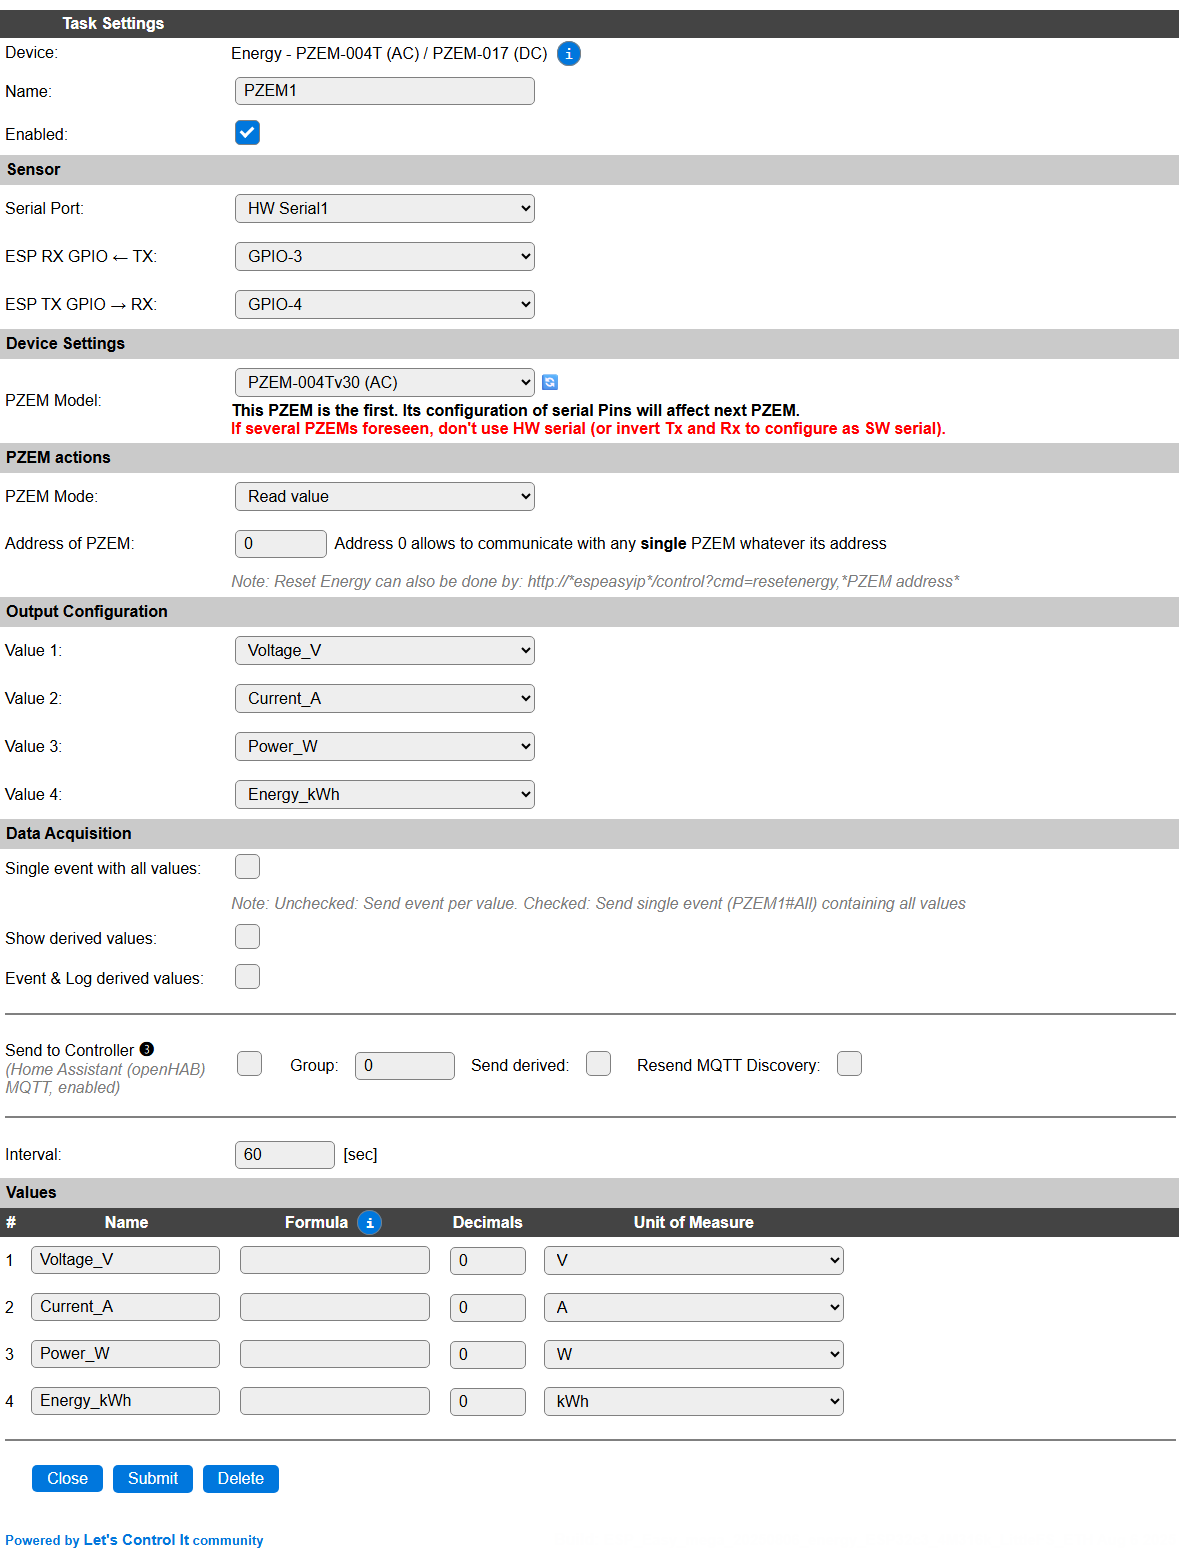
Task: Enable Single event with all values
Action: point(248,867)
